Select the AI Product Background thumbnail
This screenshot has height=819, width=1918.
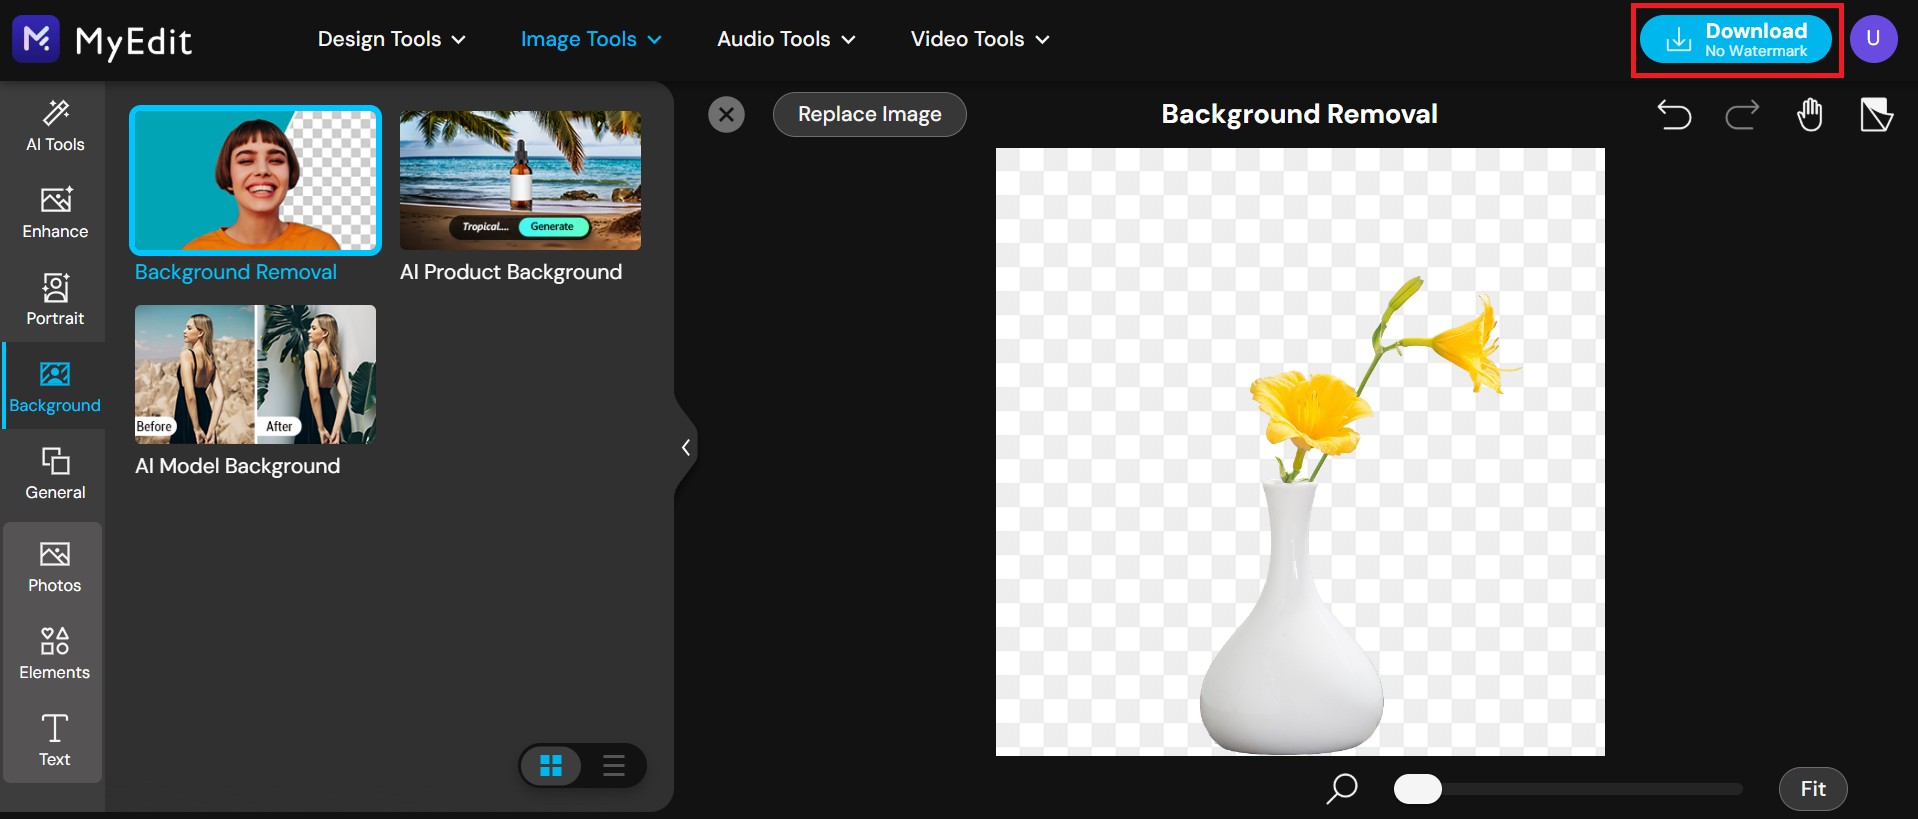520,180
